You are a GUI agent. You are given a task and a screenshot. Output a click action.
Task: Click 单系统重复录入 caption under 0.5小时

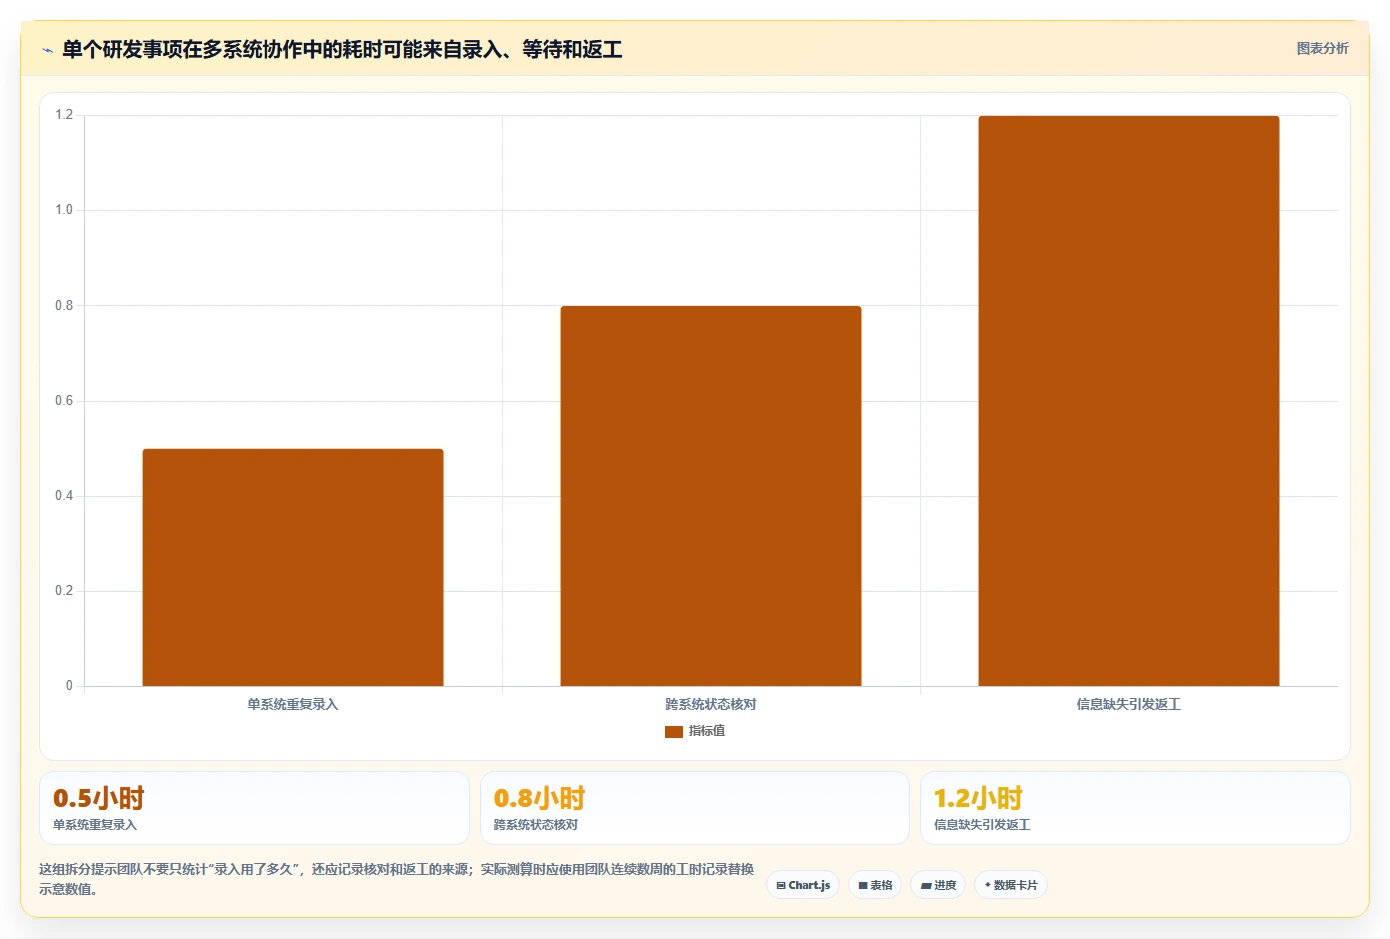[x=95, y=825]
